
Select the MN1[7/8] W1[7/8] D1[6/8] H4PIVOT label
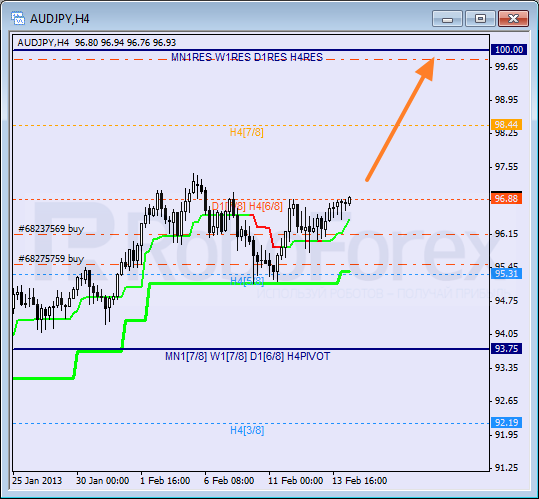[x=248, y=356]
